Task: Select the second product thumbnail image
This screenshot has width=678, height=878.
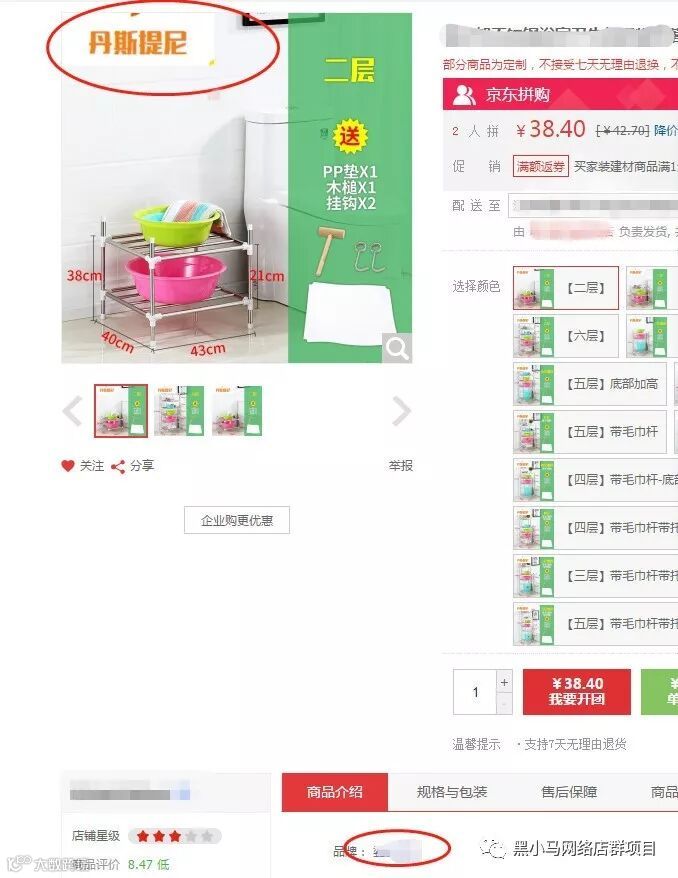Action: coord(179,410)
